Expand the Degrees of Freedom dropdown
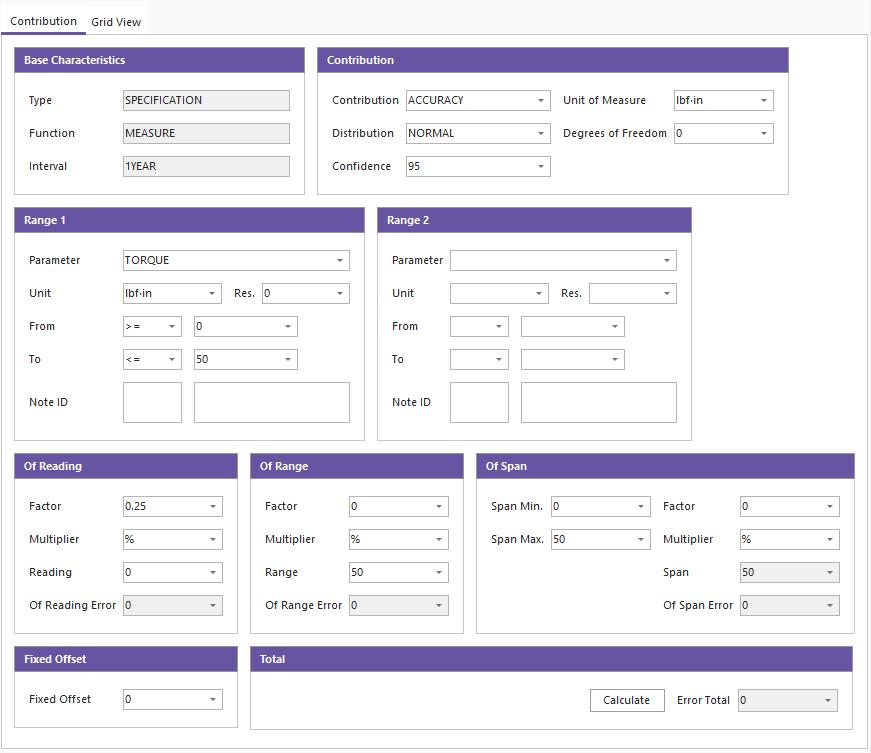Viewport: 871px width, 753px height. [x=764, y=133]
